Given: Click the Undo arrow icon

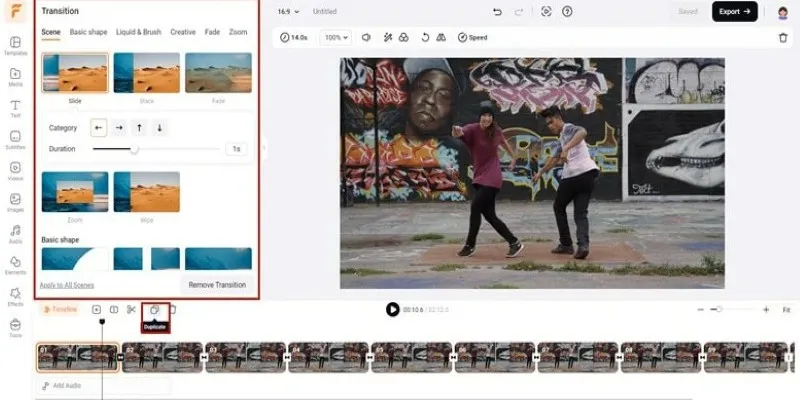Looking at the screenshot, I should point(497,12).
